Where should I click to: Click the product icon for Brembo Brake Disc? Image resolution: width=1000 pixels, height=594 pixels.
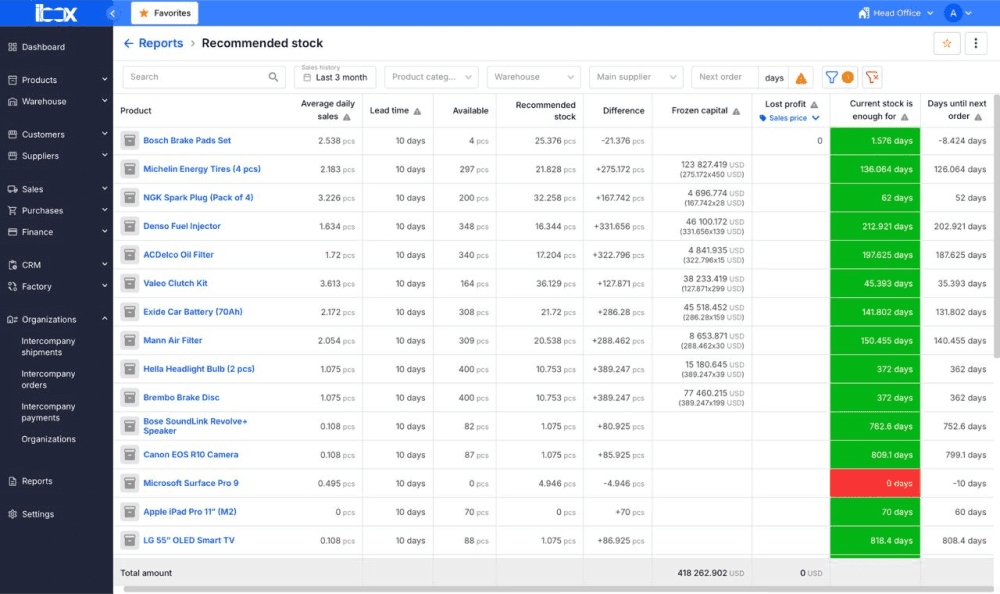129,397
